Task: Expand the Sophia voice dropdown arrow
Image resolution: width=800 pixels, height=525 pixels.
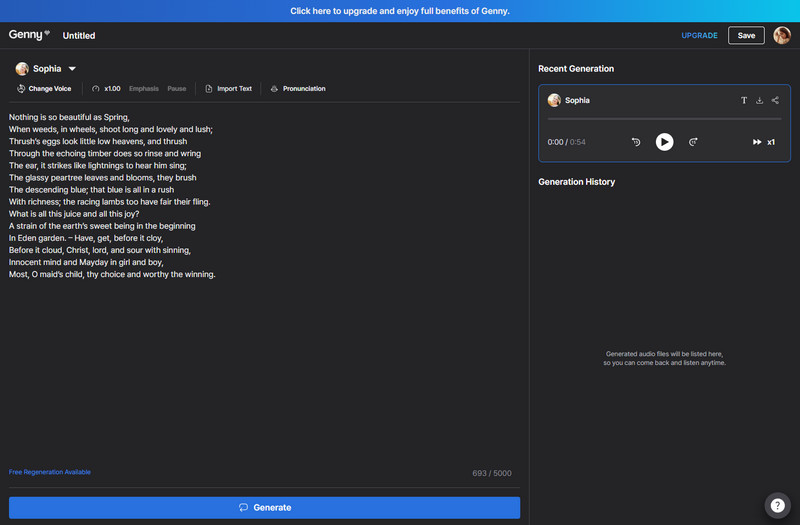Action: 72,69
